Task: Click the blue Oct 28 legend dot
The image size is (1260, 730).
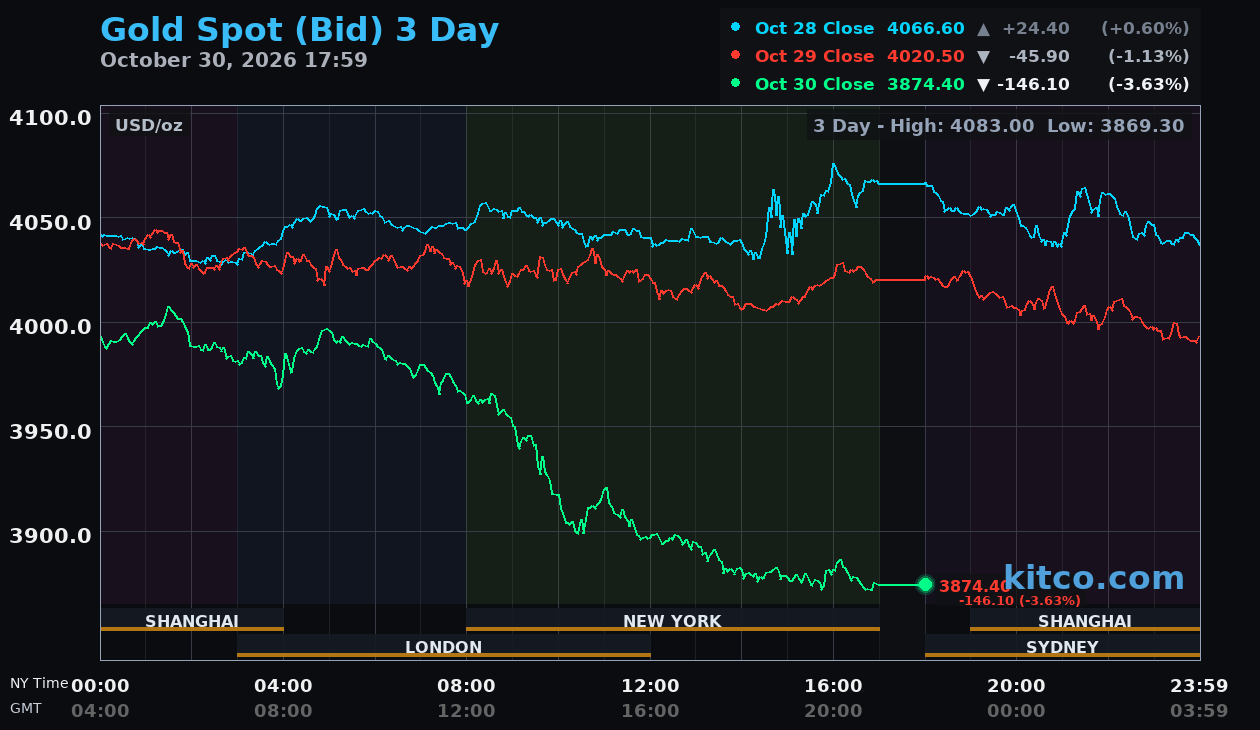Action: coord(736,27)
